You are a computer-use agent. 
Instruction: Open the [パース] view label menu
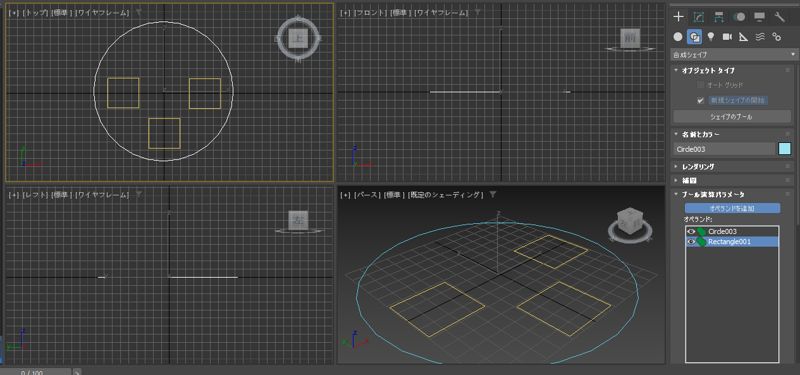pos(367,195)
